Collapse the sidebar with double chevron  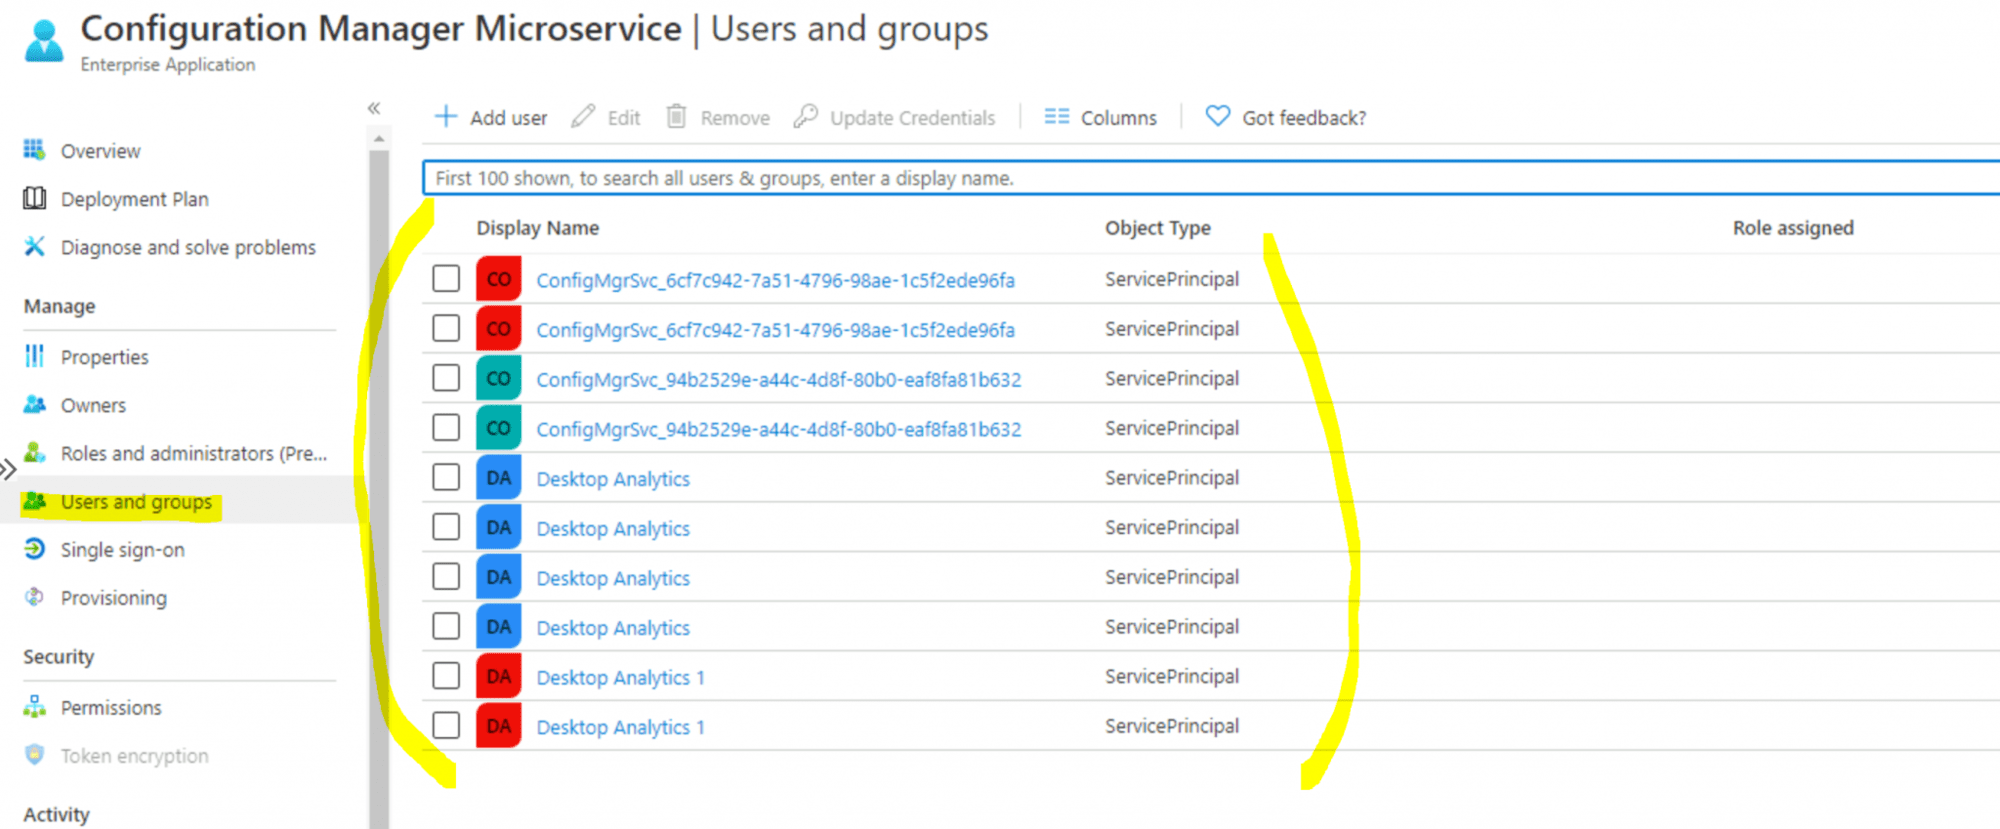tap(374, 108)
